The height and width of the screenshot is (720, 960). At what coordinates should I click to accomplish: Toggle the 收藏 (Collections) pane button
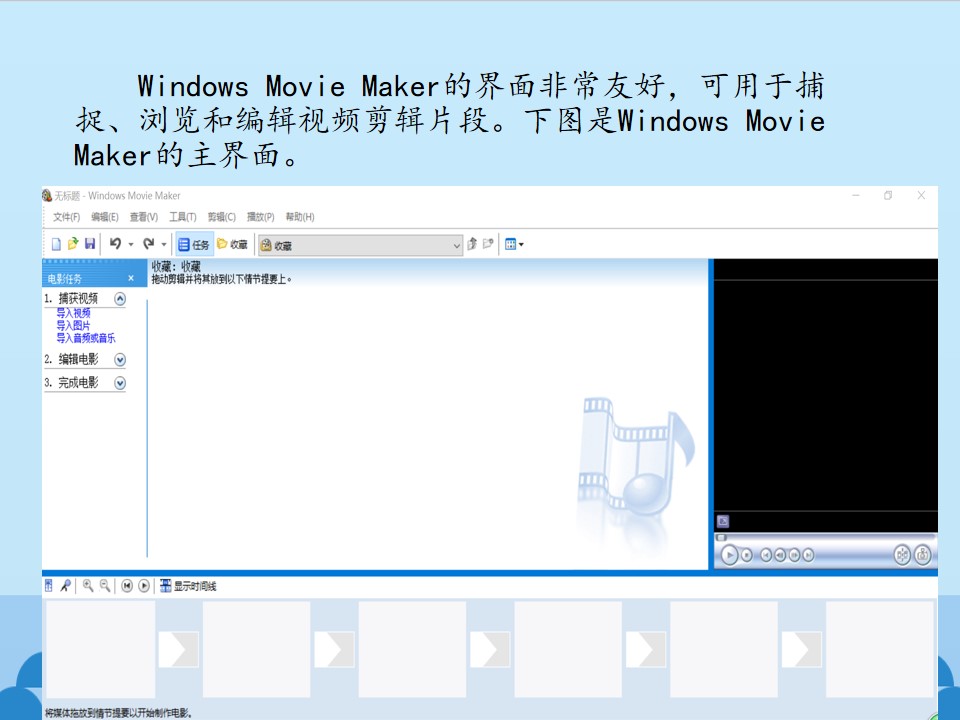233,244
